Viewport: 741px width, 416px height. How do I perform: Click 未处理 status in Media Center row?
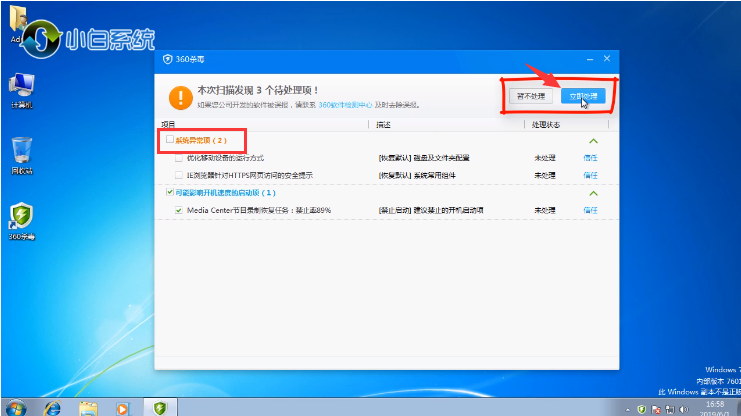[545, 210]
